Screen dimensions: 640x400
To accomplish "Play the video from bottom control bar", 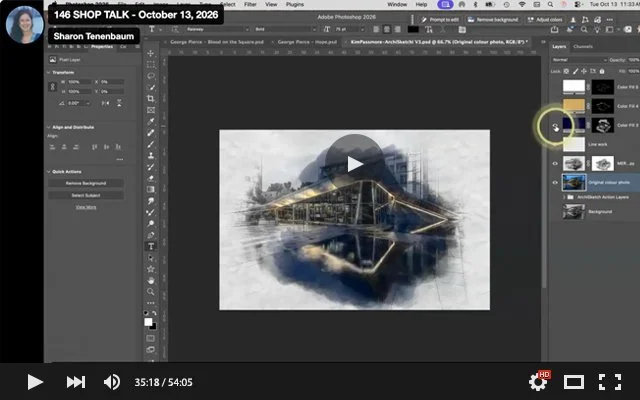I will coord(35,382).
